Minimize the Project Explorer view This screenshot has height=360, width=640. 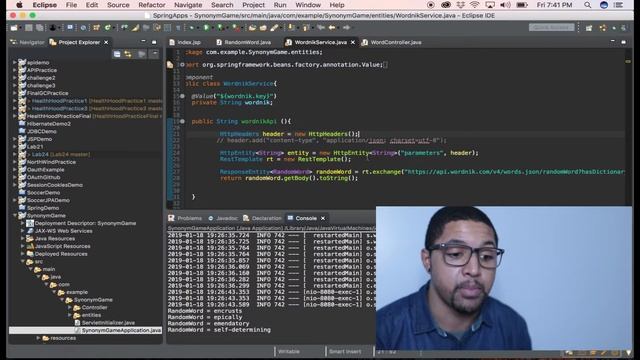point(143,42)
